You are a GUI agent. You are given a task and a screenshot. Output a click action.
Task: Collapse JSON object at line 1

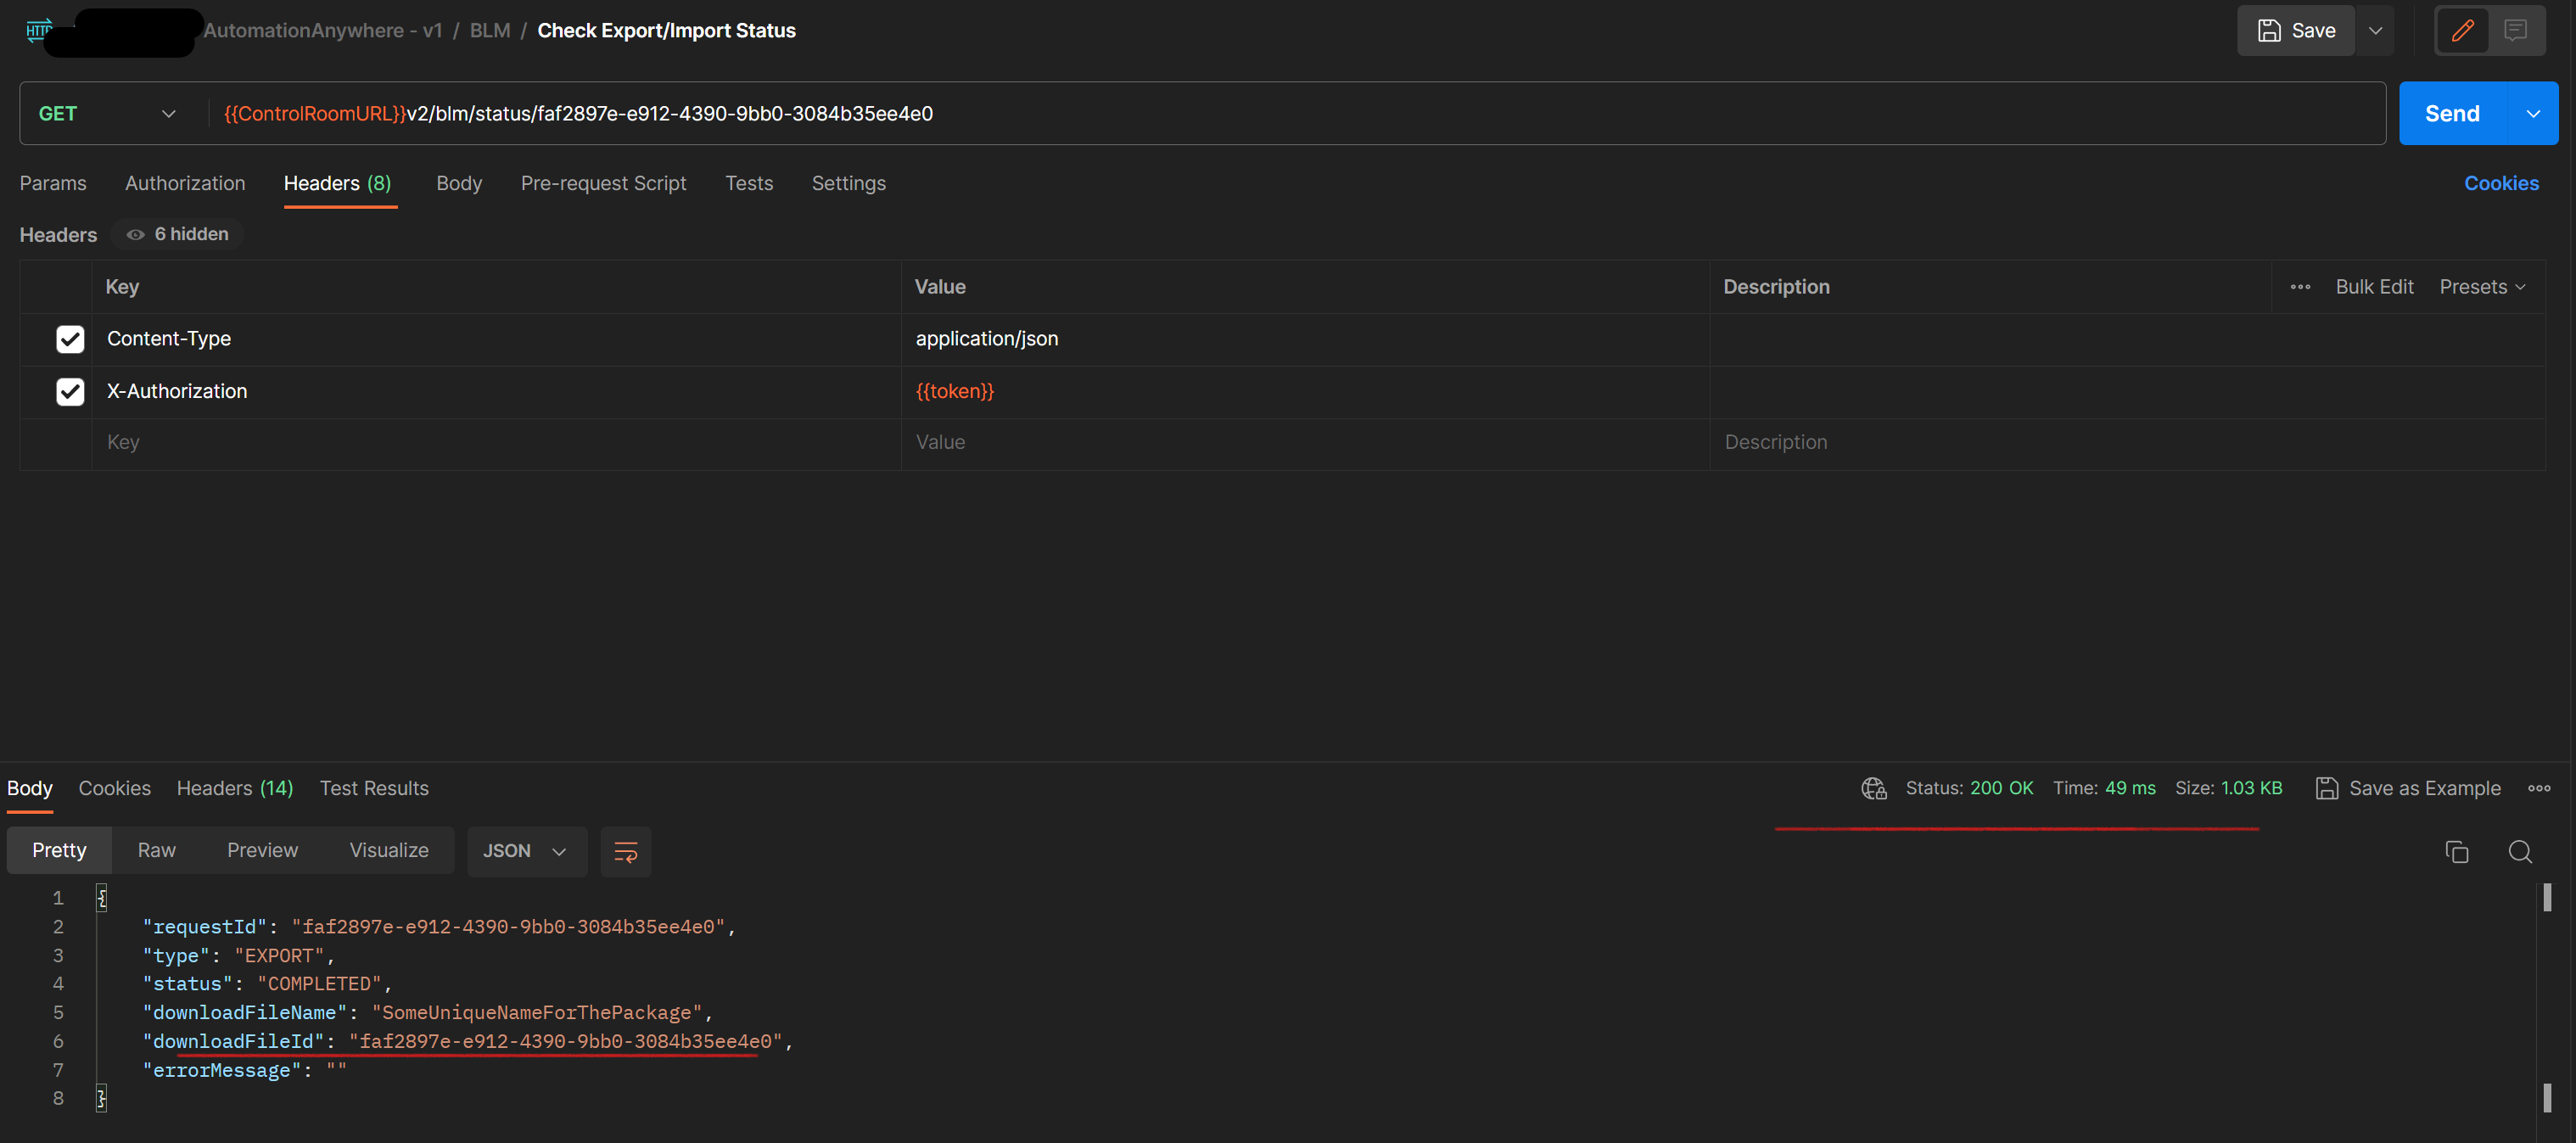(101, 898)
